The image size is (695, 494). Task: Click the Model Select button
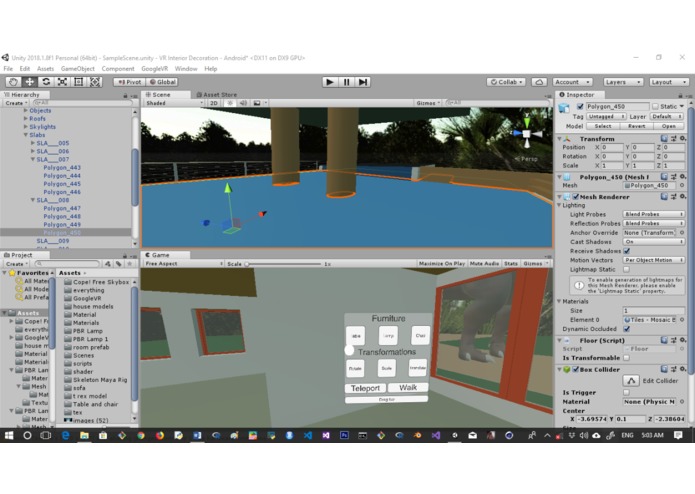point(603,126)
